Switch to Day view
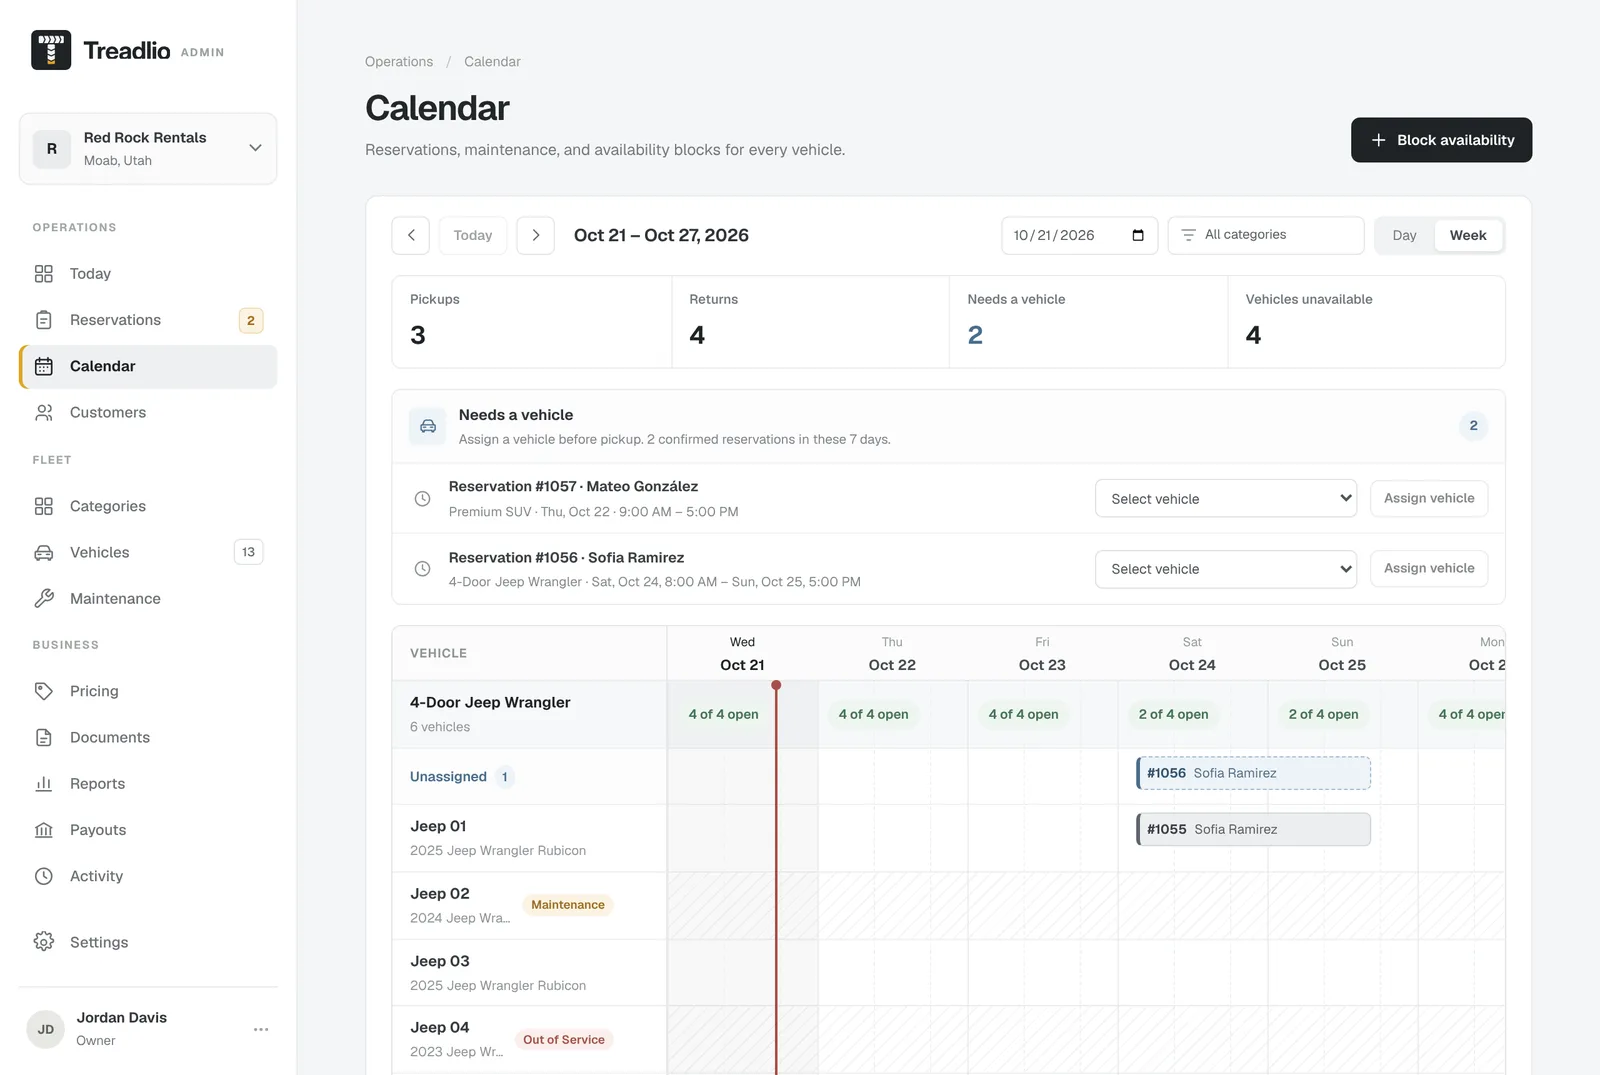The image size is (1600, 1075). (1405, 235)
